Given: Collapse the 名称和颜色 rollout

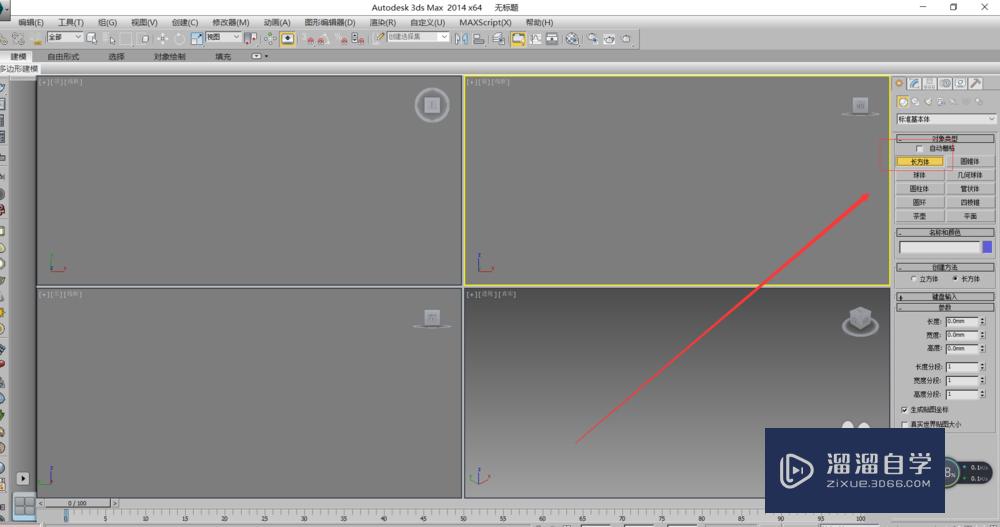Looking at the screenshot, I should click(945, 232).
